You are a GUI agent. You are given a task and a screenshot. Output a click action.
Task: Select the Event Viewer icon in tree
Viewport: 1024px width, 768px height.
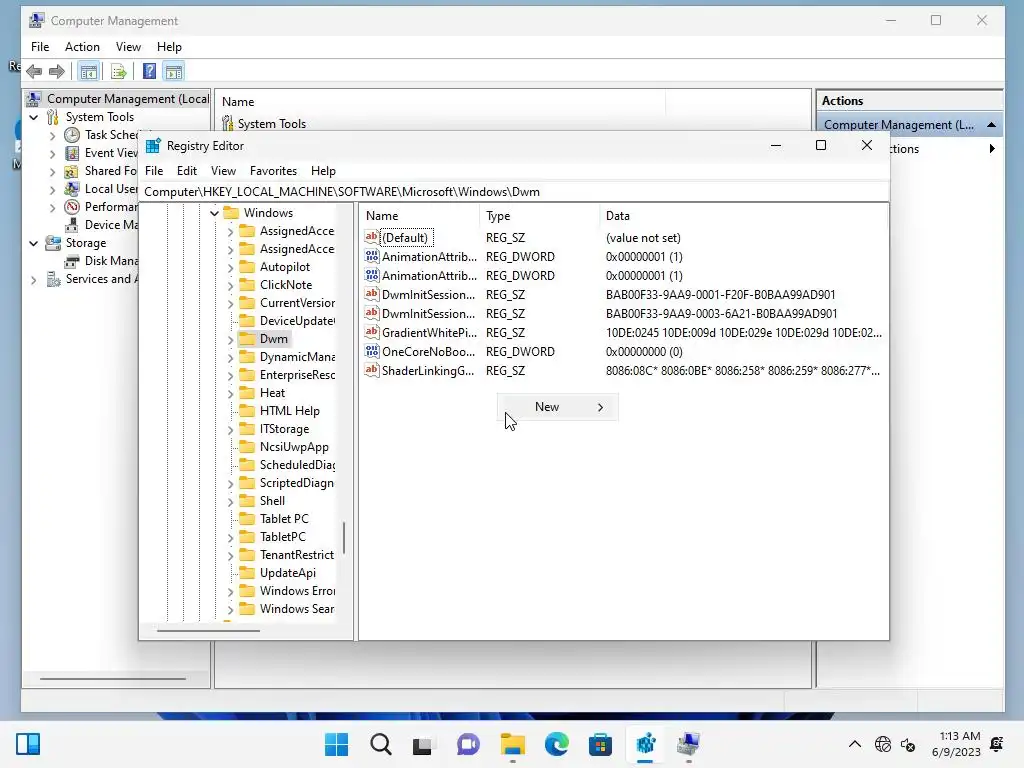tap(72, 153)
